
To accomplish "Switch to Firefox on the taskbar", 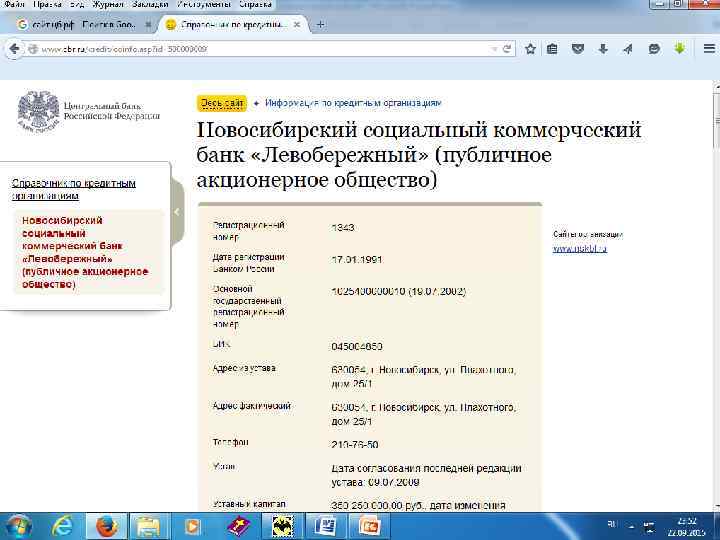I will (107, 526).
